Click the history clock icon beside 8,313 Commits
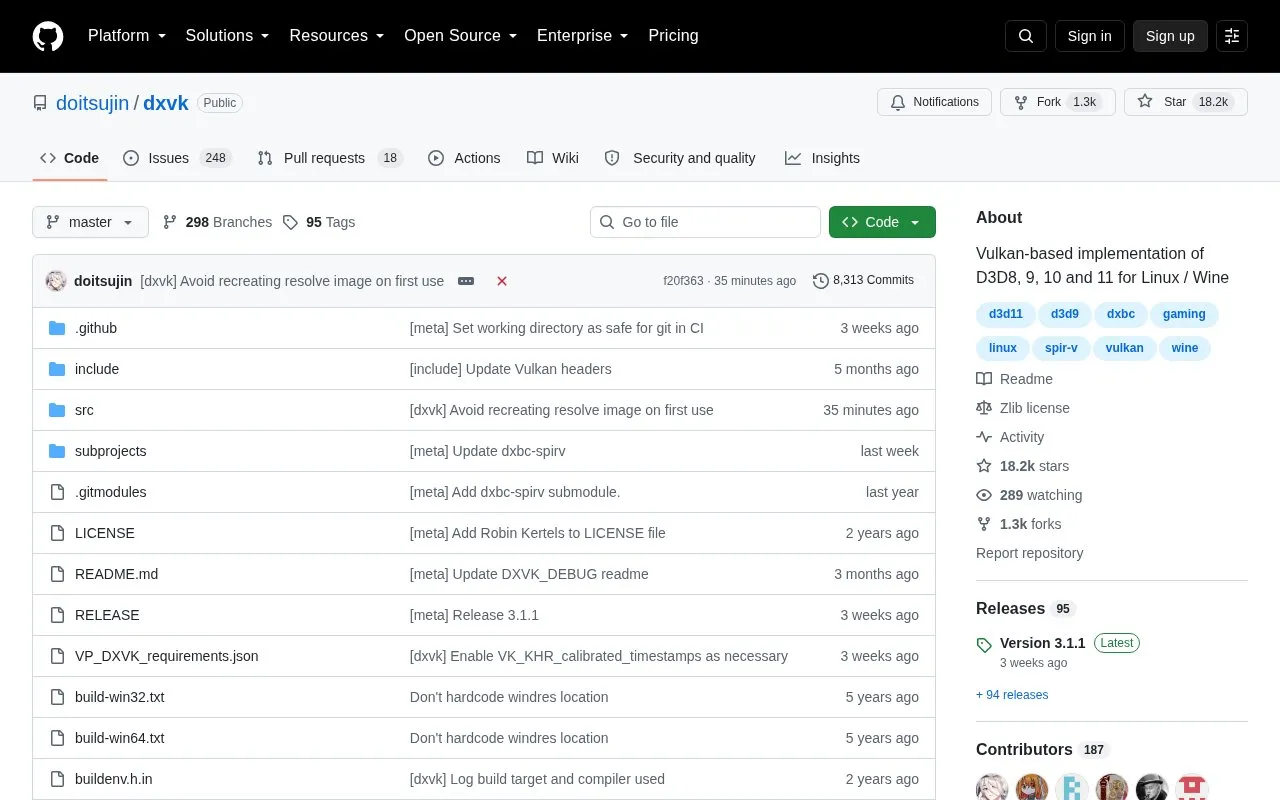The width and height of the screenshot is (1280, 800). tap(821, 281)
